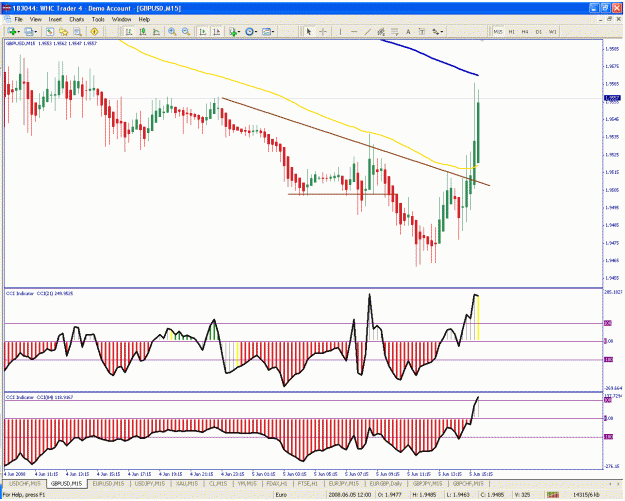This screenshot has height=501, width=625.
Task: Switch to the EURUSD,M15 chart tab
Action: 108,483
